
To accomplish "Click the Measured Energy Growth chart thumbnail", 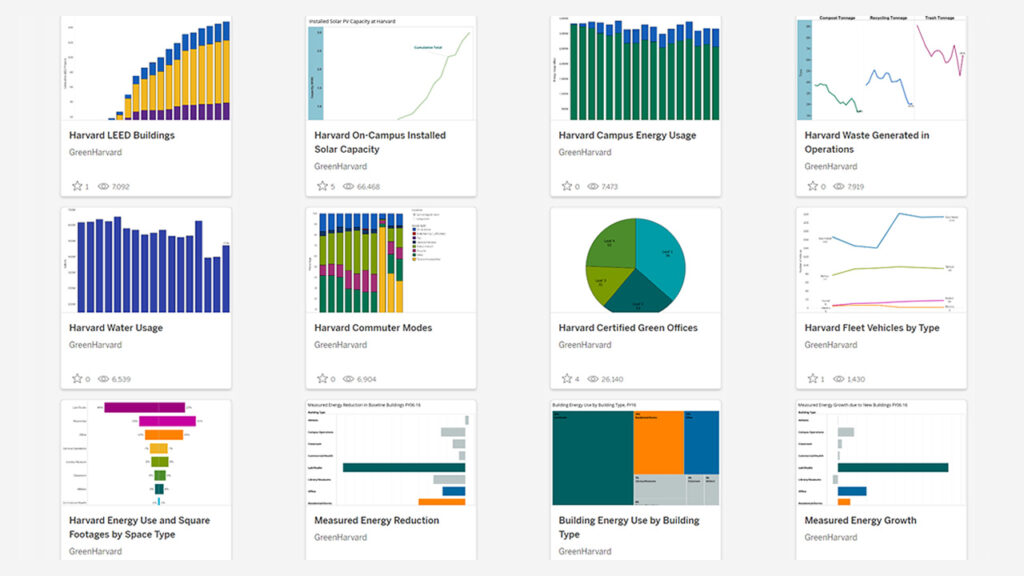I will pyautogui.click(x=881, y=453).
